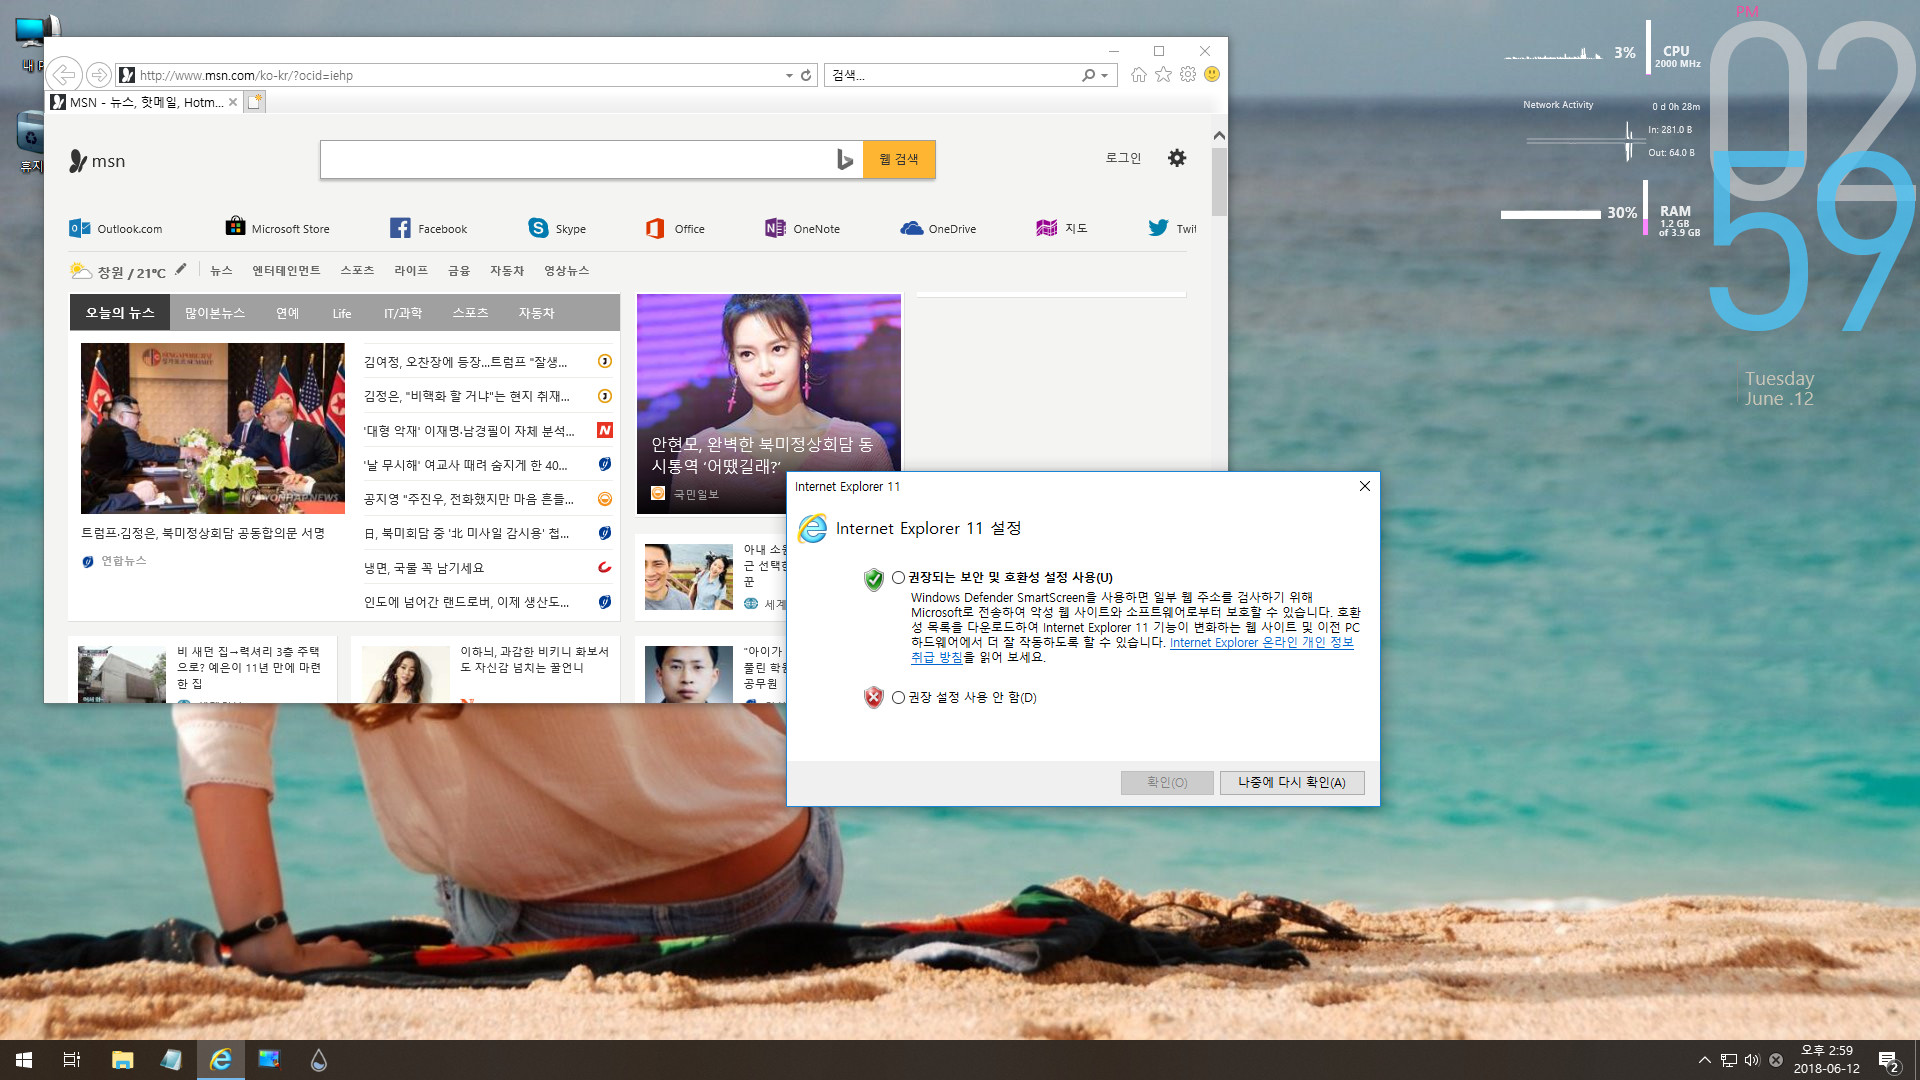Click the browser Forward arrow button

click(98, 75)
